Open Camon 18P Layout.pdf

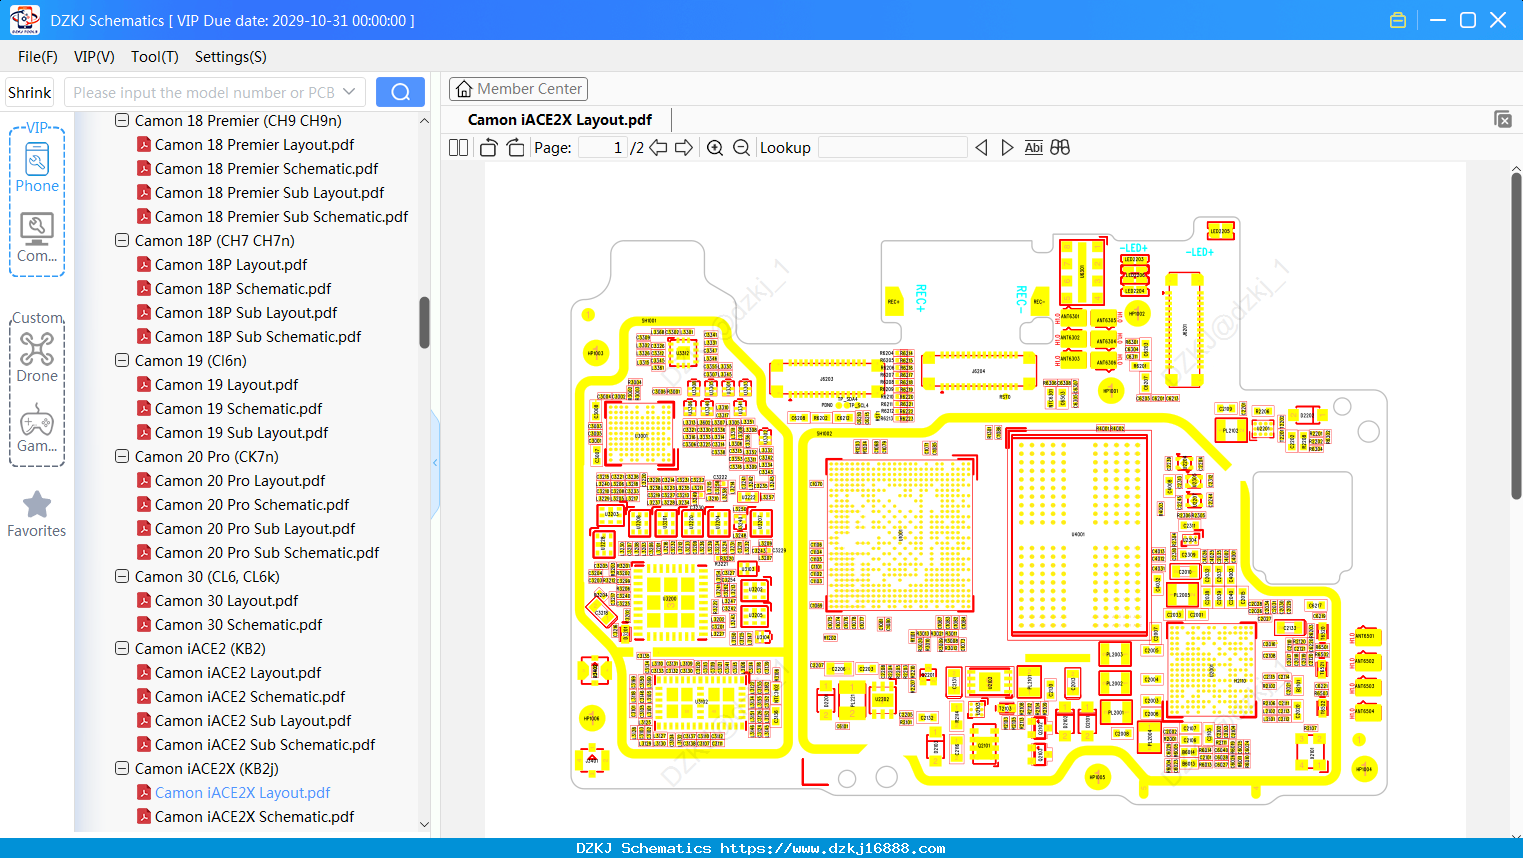tap(231, 265)
